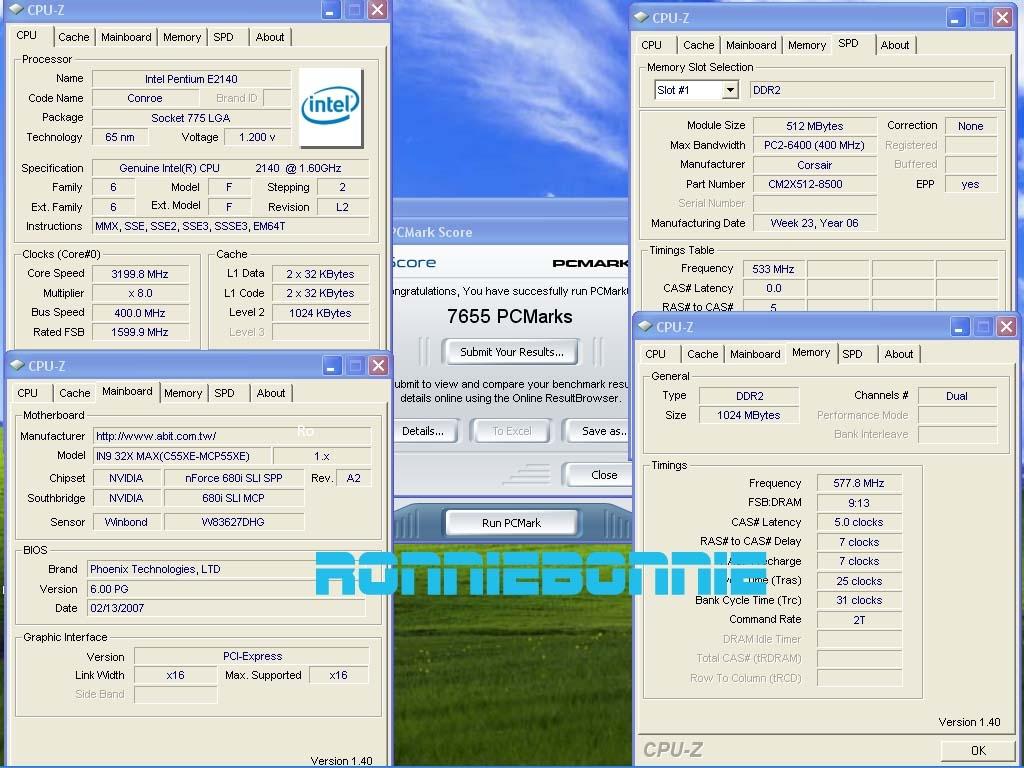Click CPU-Z title icon of Memory window
The height and width of the screenshot is (768, 1024).
point(645,327)
